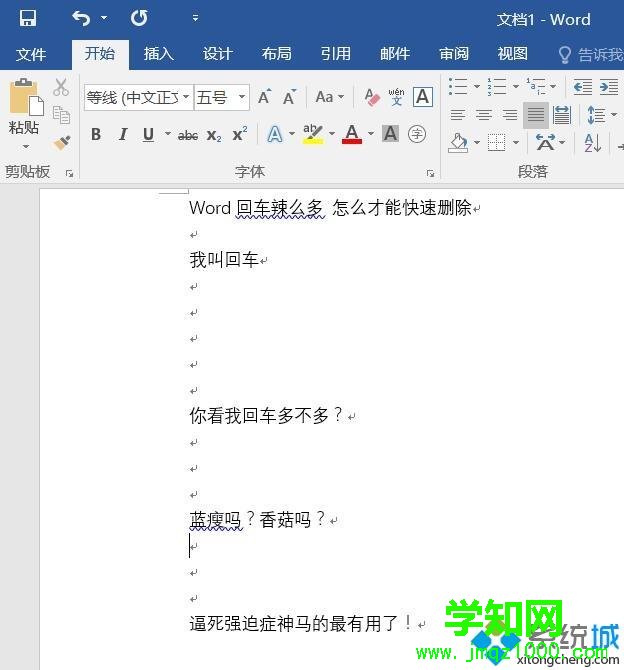
Task: Open the Customize Quick Access Toolbar arrow
Action: pyautogui.click(x=195, y=18)
